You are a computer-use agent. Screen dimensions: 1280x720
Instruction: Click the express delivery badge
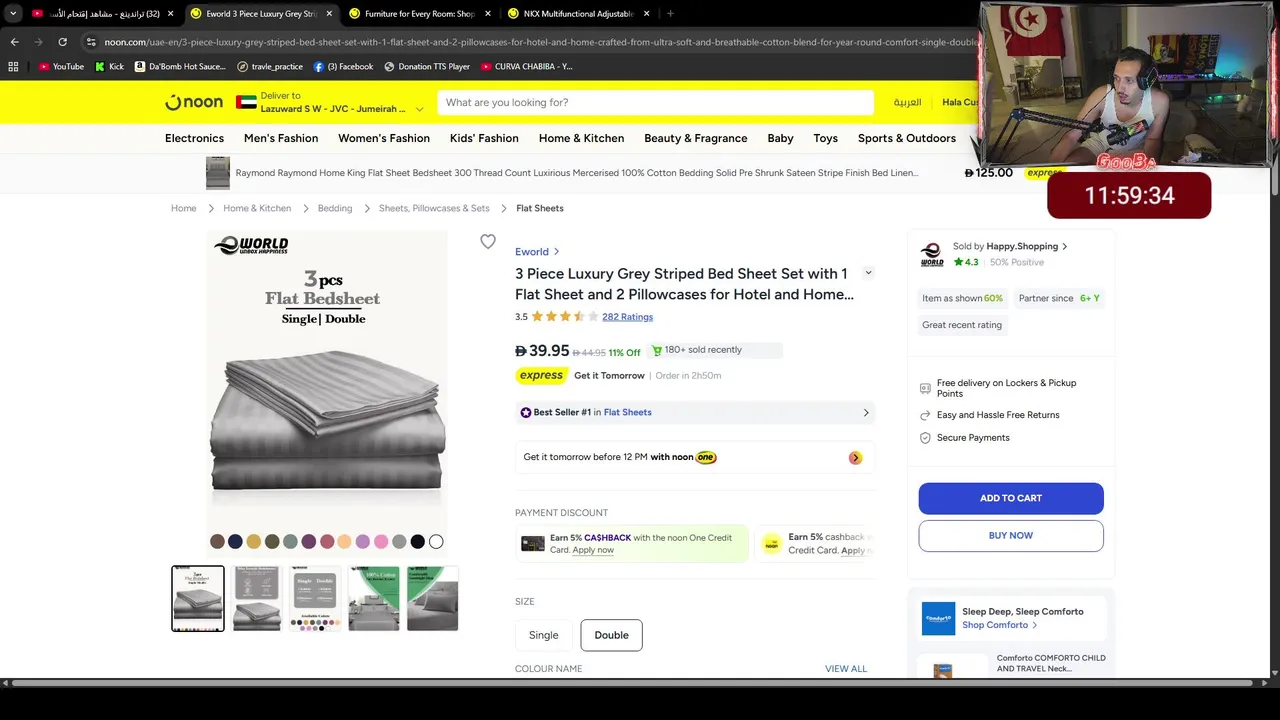point(541,375)
